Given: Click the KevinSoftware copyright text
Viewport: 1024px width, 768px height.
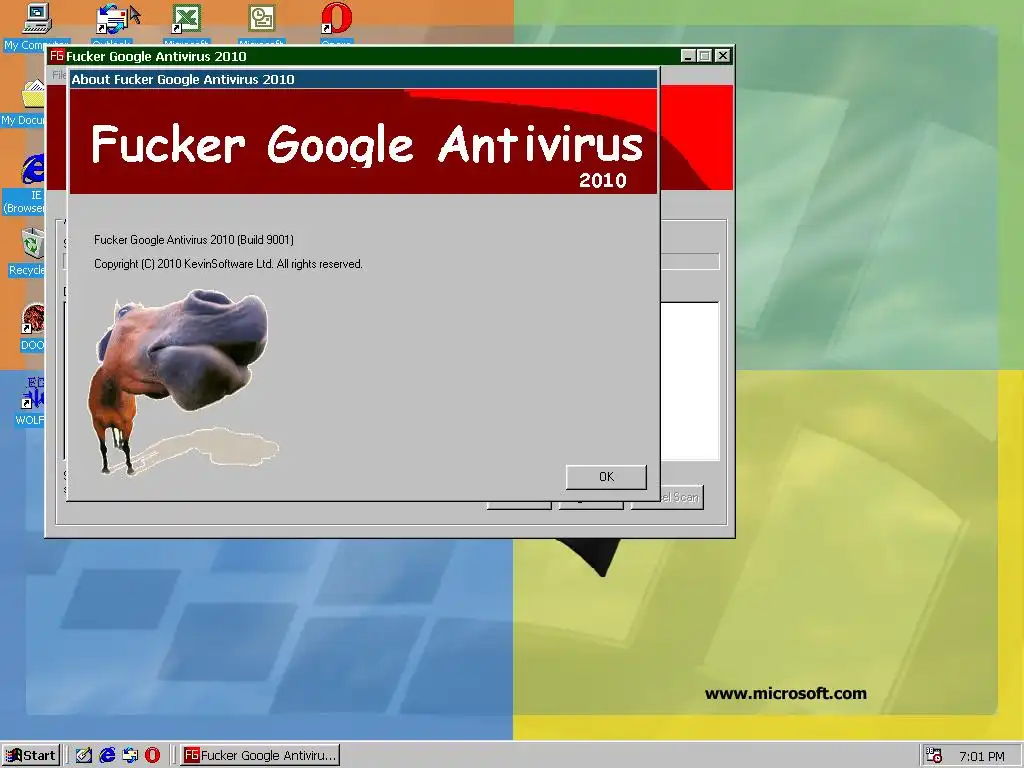Looking at the screenshot, I should pyautogui.click(x=228, y=264).
